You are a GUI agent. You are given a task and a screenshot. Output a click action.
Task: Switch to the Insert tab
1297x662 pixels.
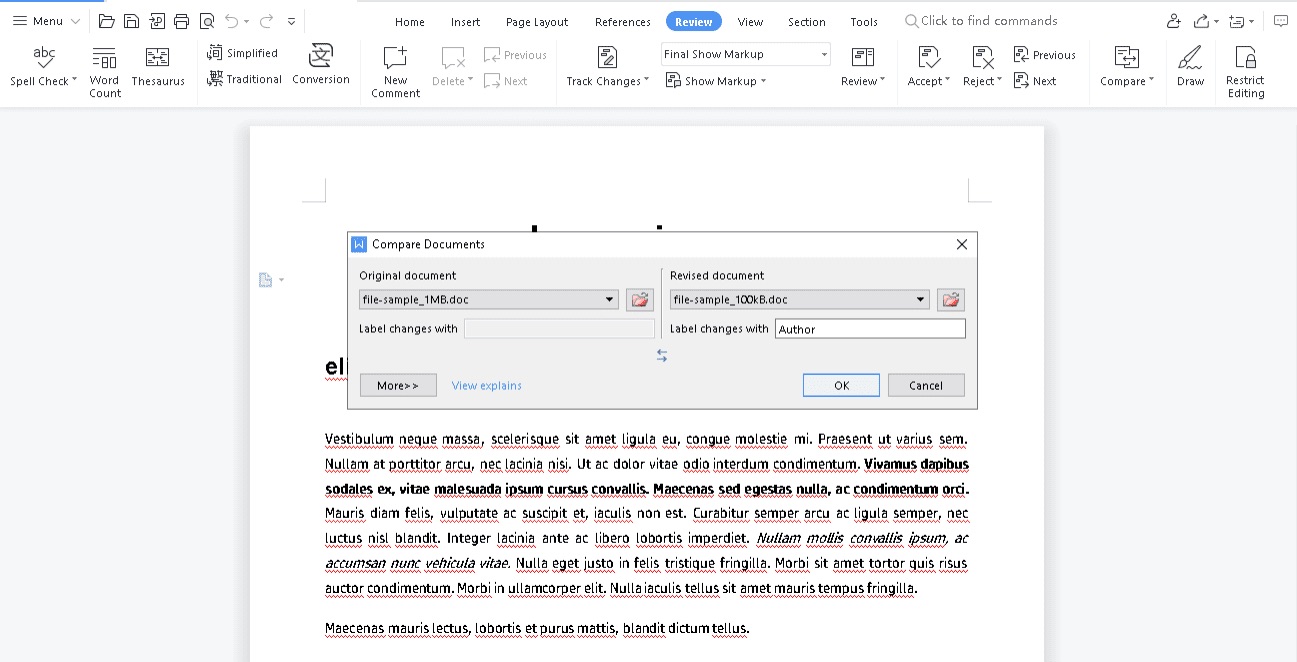(x=465, y=22)
